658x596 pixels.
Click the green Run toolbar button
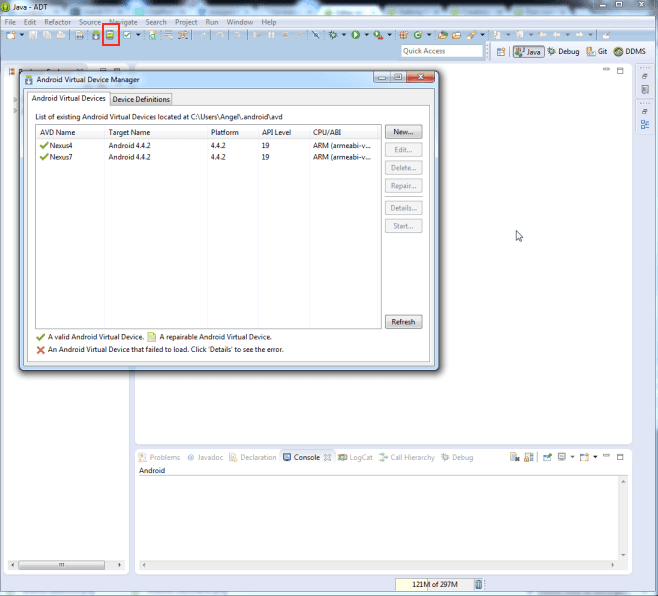point(355,35)
